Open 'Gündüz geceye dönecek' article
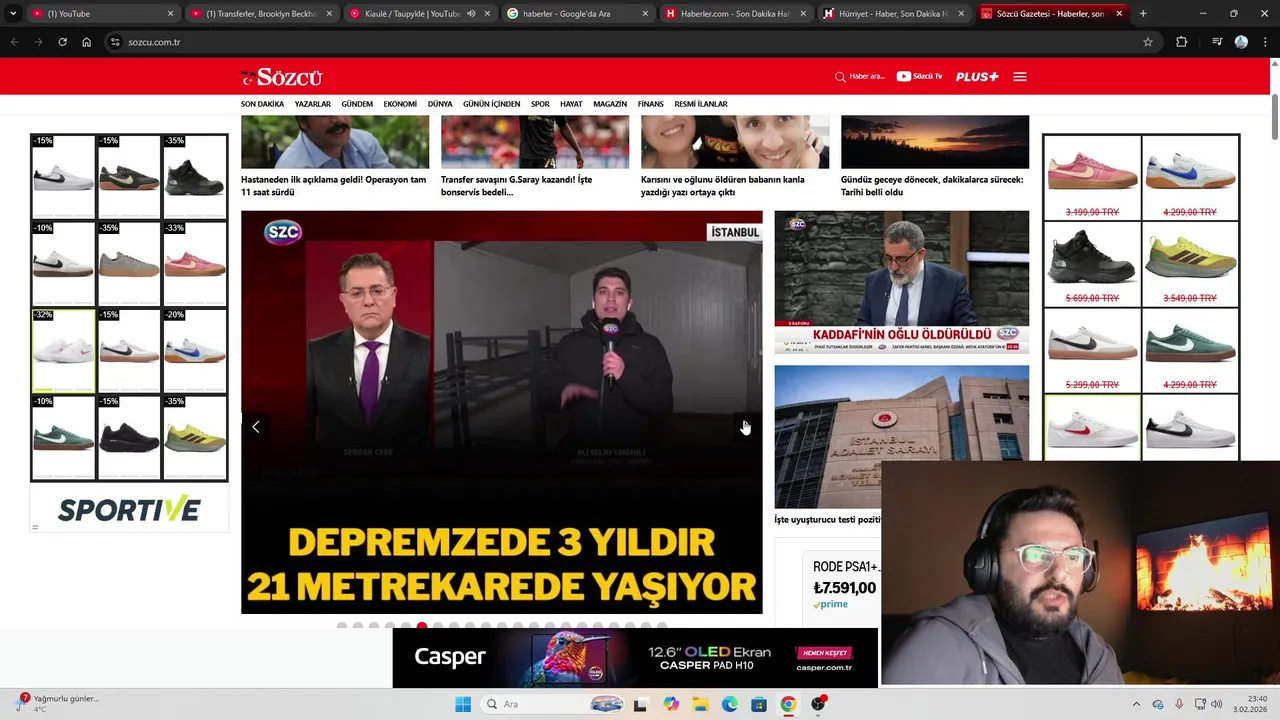 [932, 186]
